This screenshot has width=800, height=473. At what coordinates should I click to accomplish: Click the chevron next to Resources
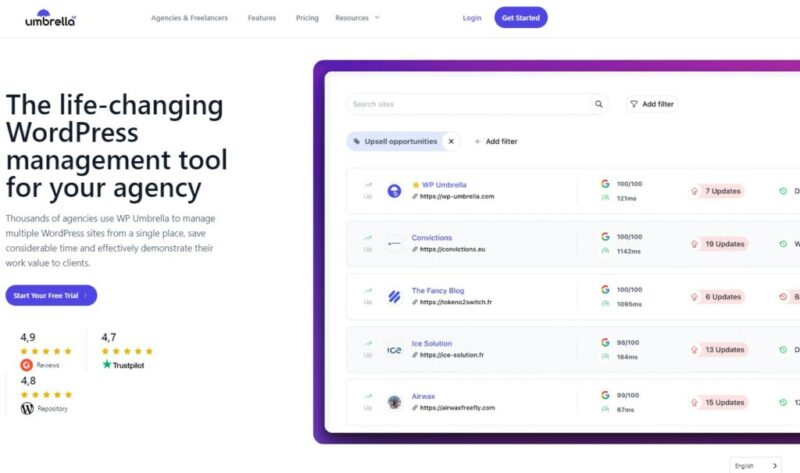[377, 18]
